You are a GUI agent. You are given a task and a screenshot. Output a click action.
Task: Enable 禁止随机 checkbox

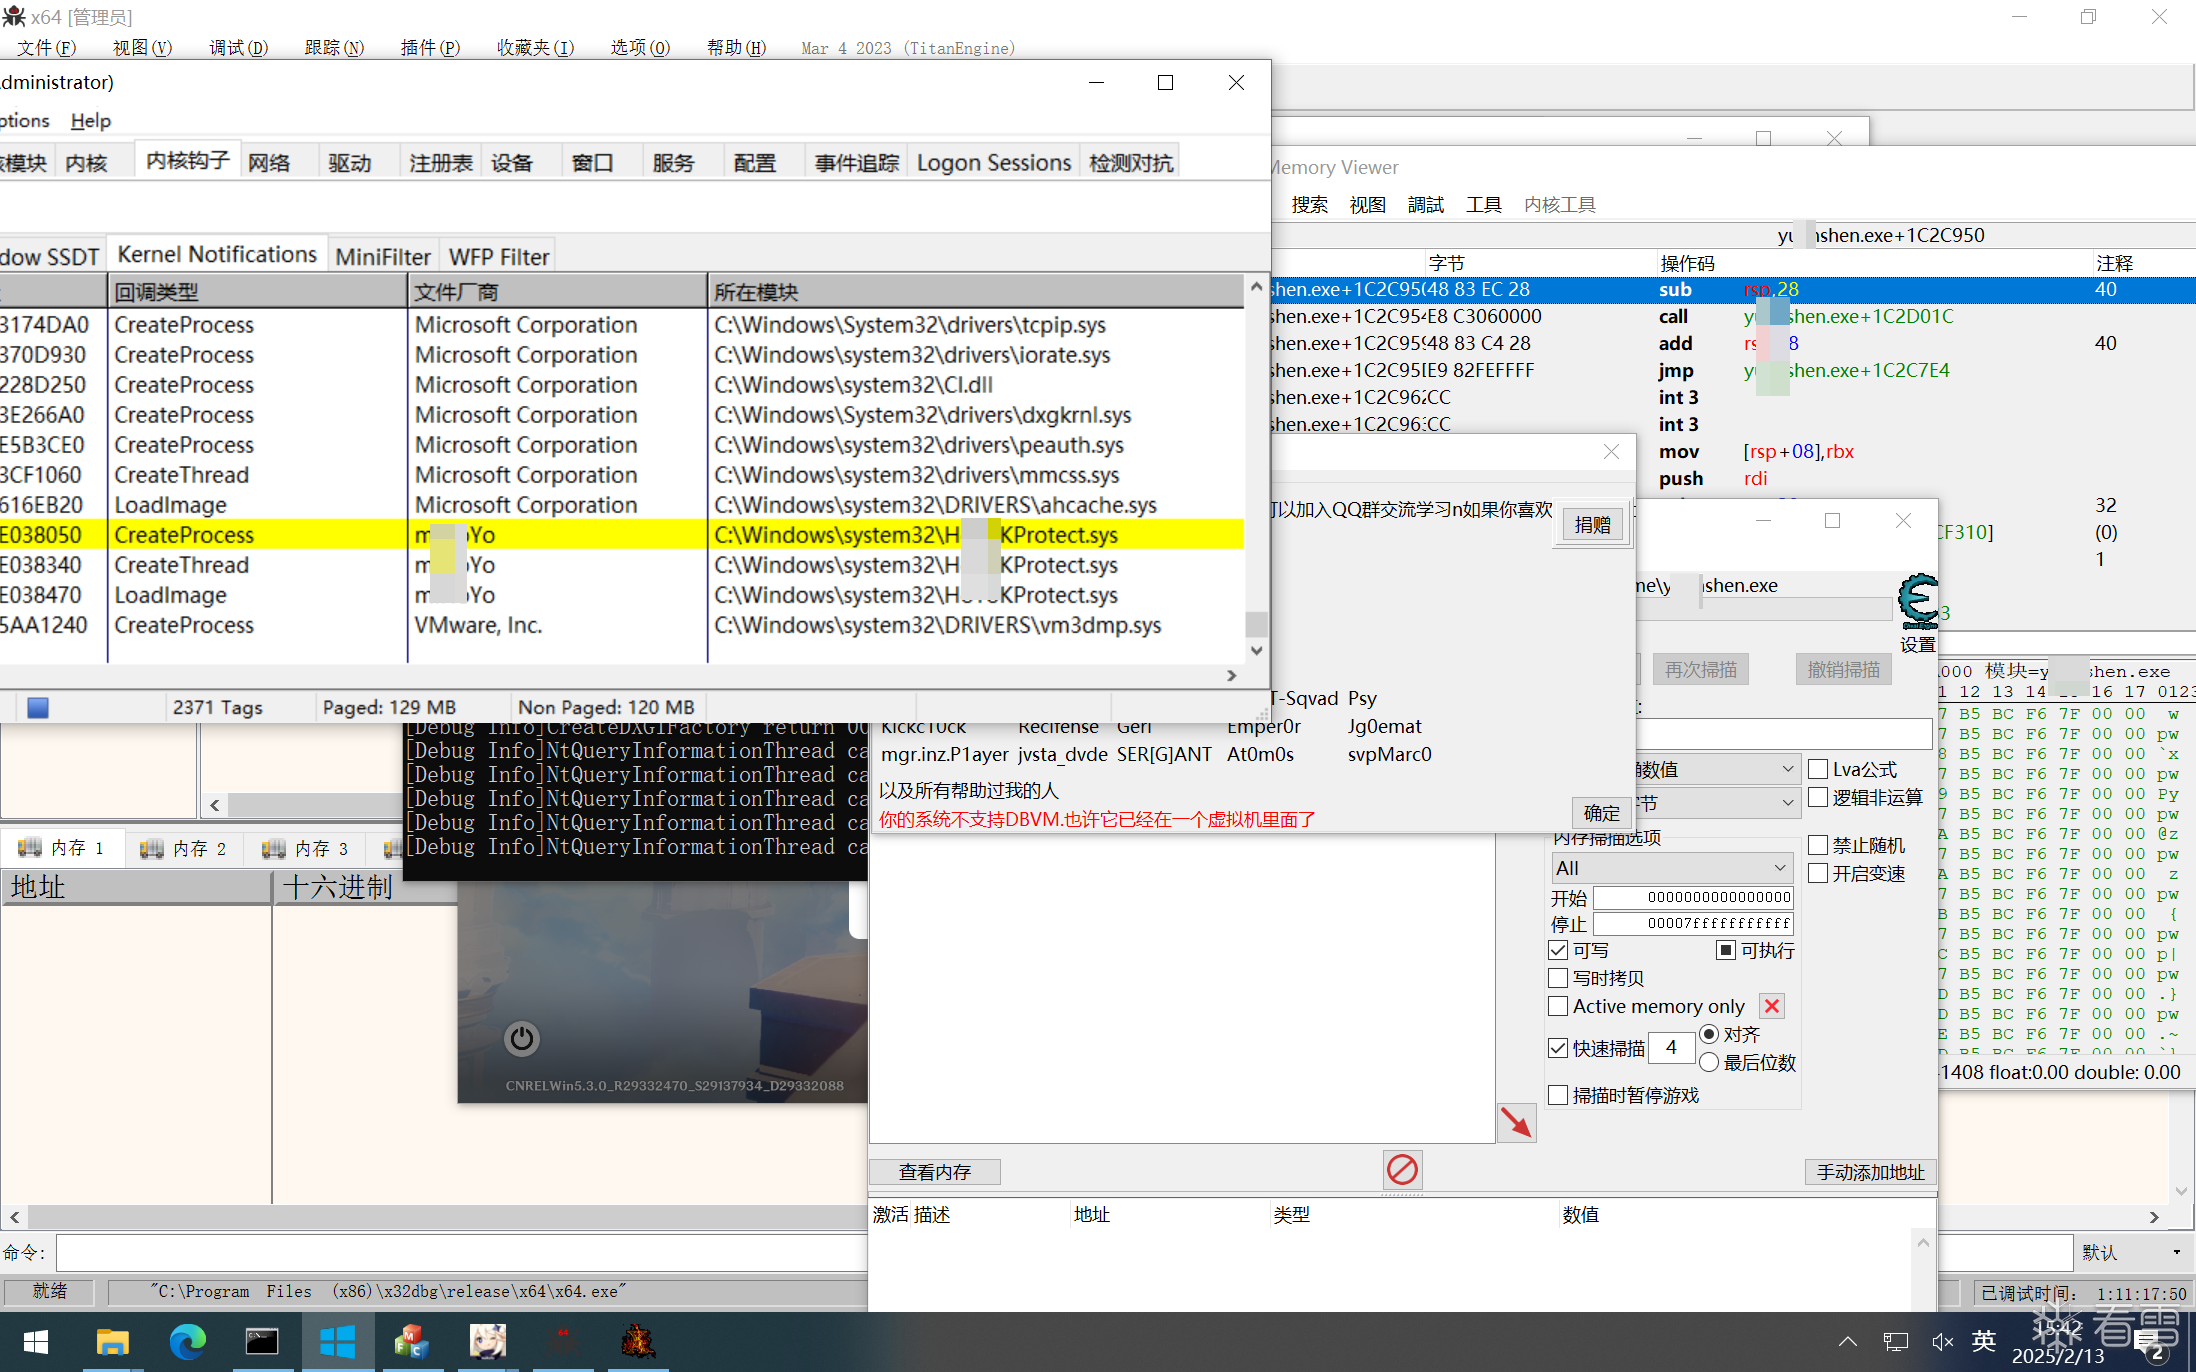pyautogui.click(x=1818, y=845)
